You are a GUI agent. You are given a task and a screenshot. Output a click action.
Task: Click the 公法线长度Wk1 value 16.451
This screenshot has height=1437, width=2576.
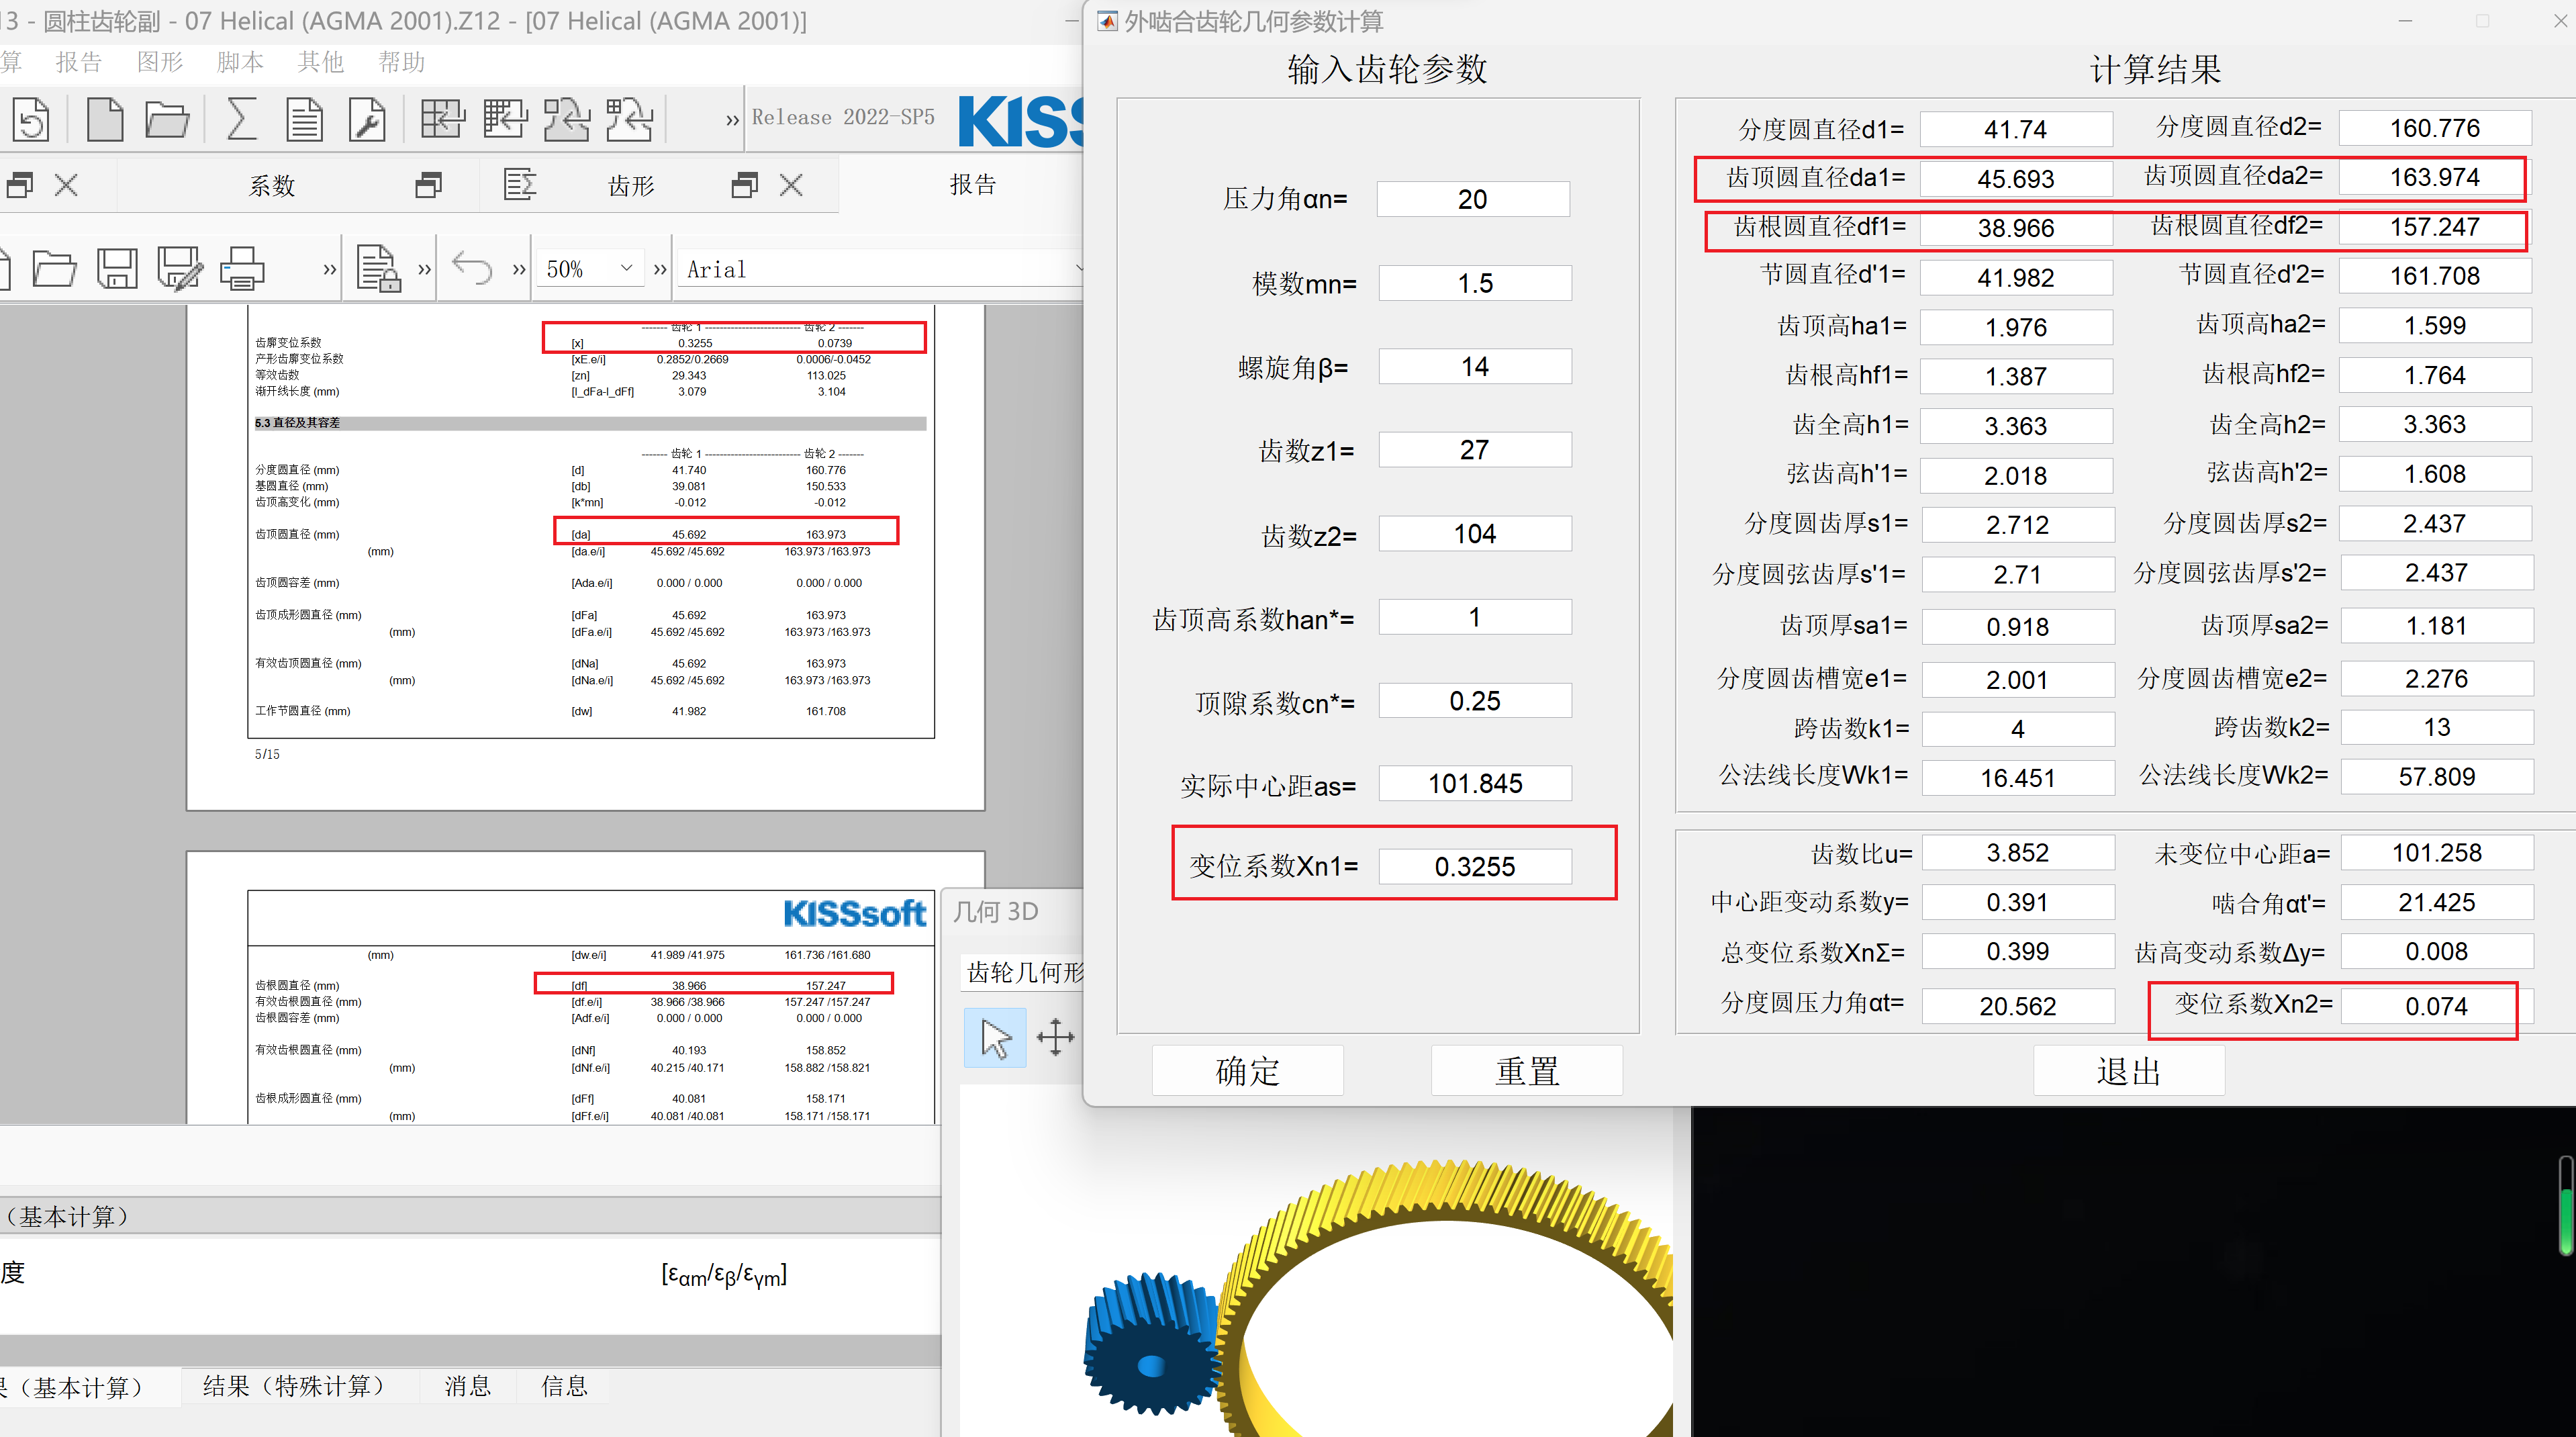(x=2017, y=777)
